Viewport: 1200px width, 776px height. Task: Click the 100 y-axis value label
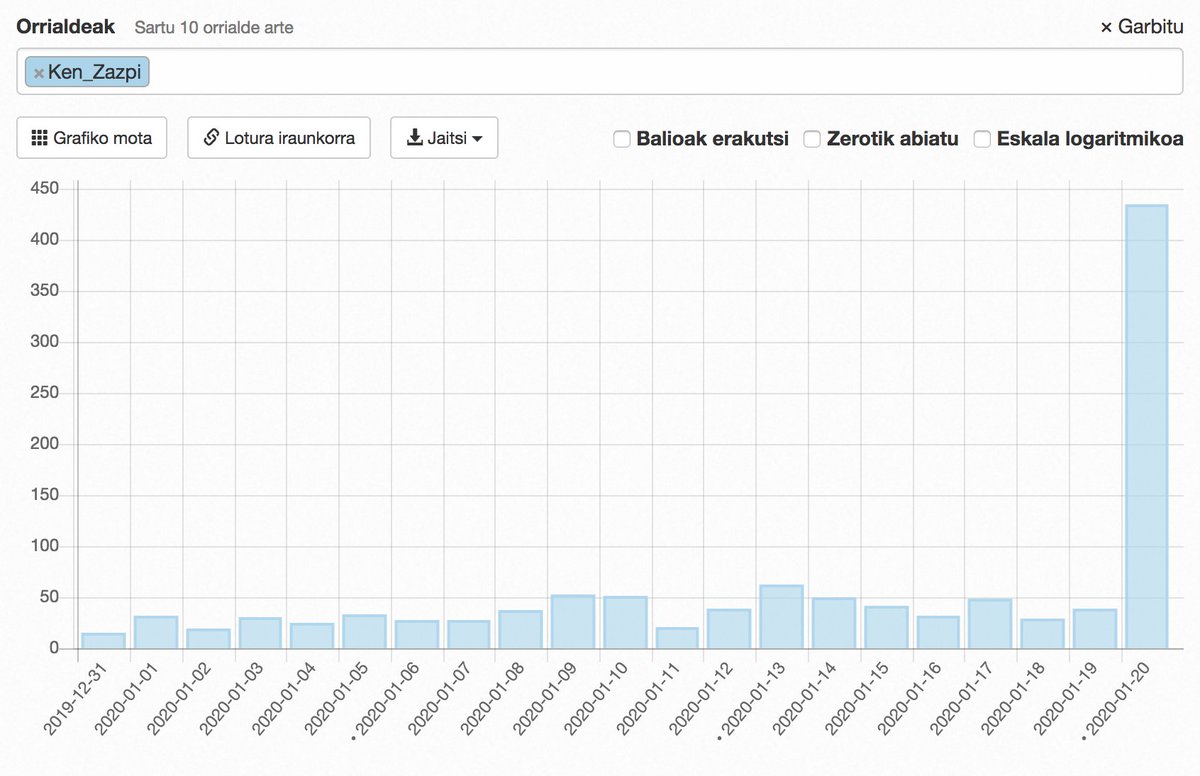[45, 546]
